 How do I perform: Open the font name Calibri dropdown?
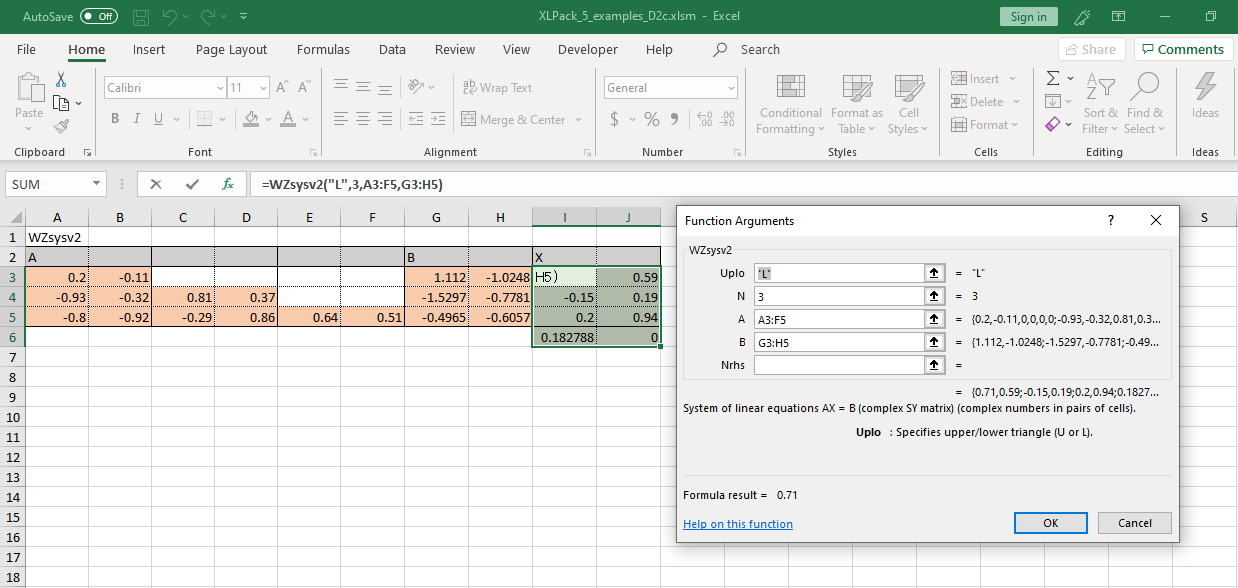point(219,88)
